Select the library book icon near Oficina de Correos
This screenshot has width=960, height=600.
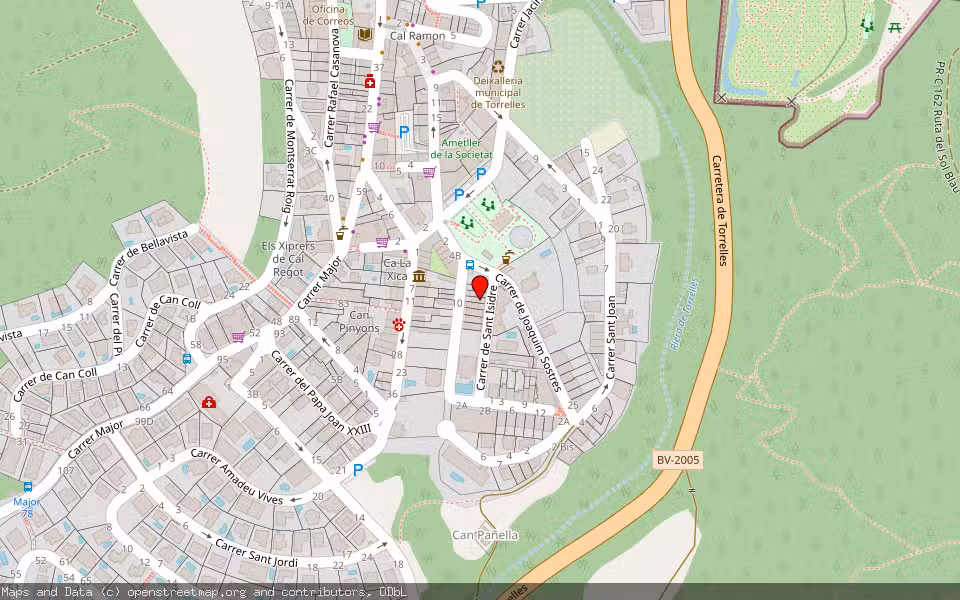pos(365,34)
